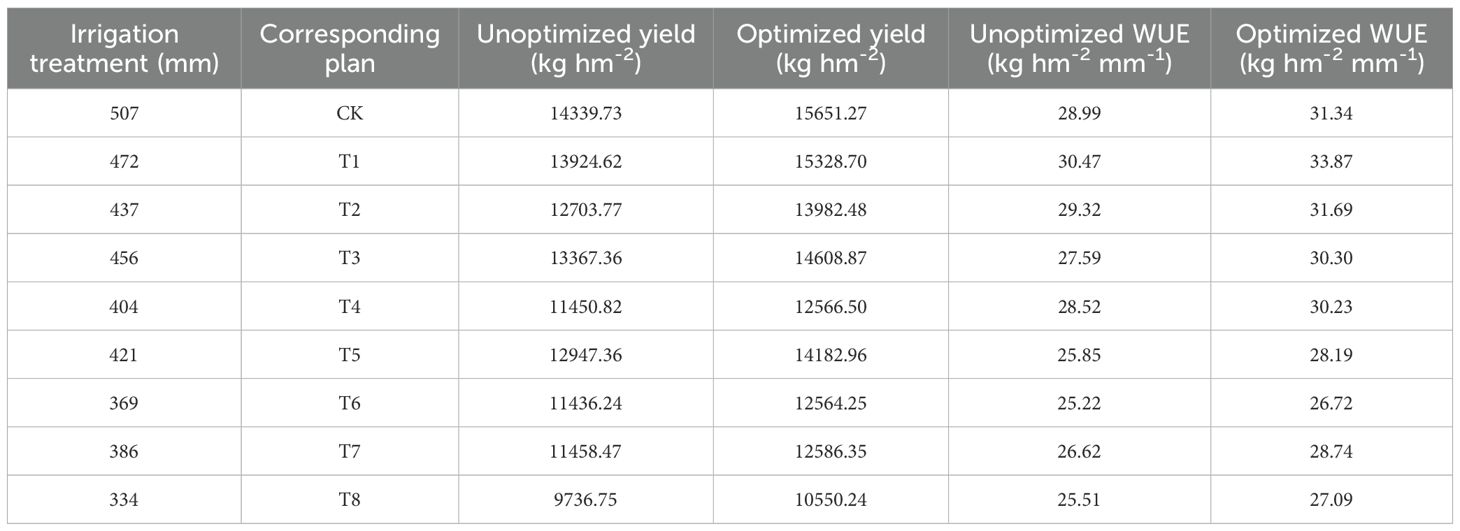1460x531 pixels.
Task: Select the T8 plan cell
Action: pos(349,499)
